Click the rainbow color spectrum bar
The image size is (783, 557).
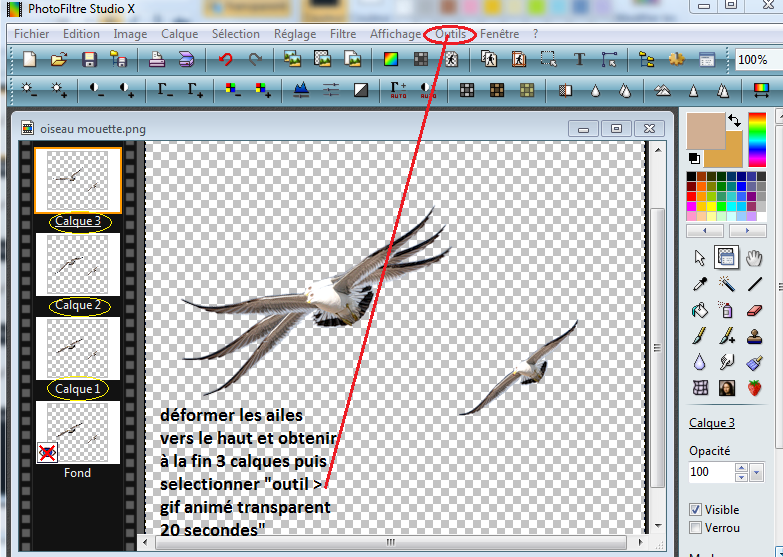[757, 140]
